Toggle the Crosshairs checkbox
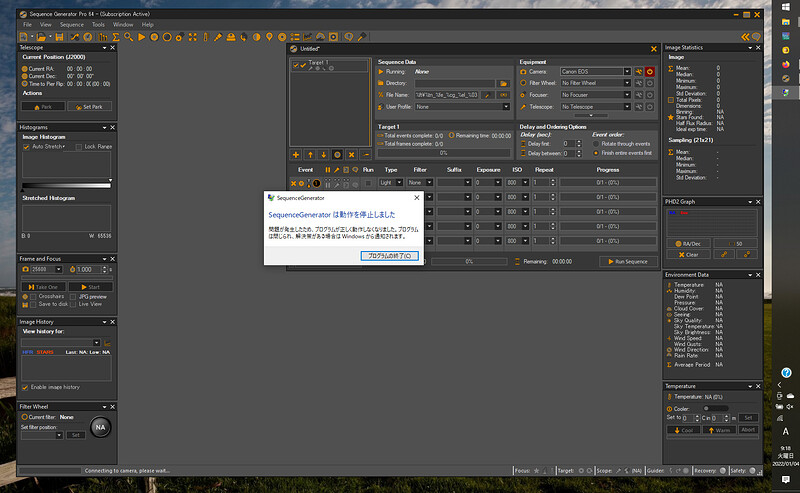 click(33, 297)
